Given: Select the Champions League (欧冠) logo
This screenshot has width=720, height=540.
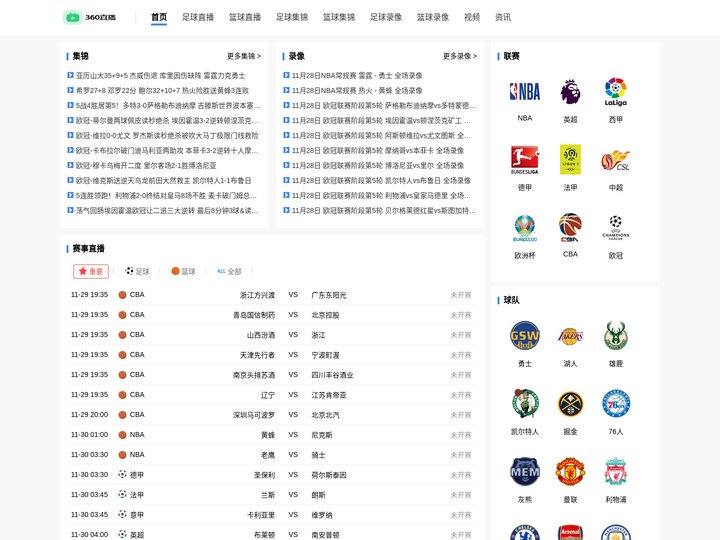Looking at the screenshot, I should click(x=615, y=228).
